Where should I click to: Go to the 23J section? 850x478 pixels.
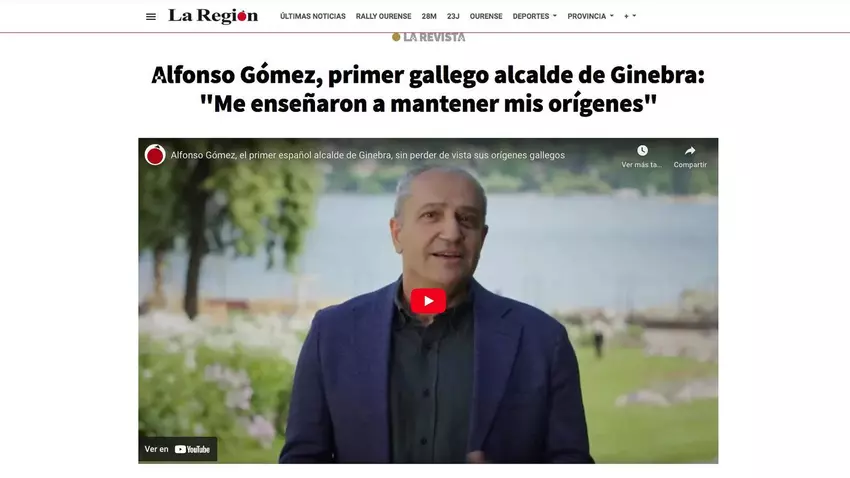[x=453, y=16]
